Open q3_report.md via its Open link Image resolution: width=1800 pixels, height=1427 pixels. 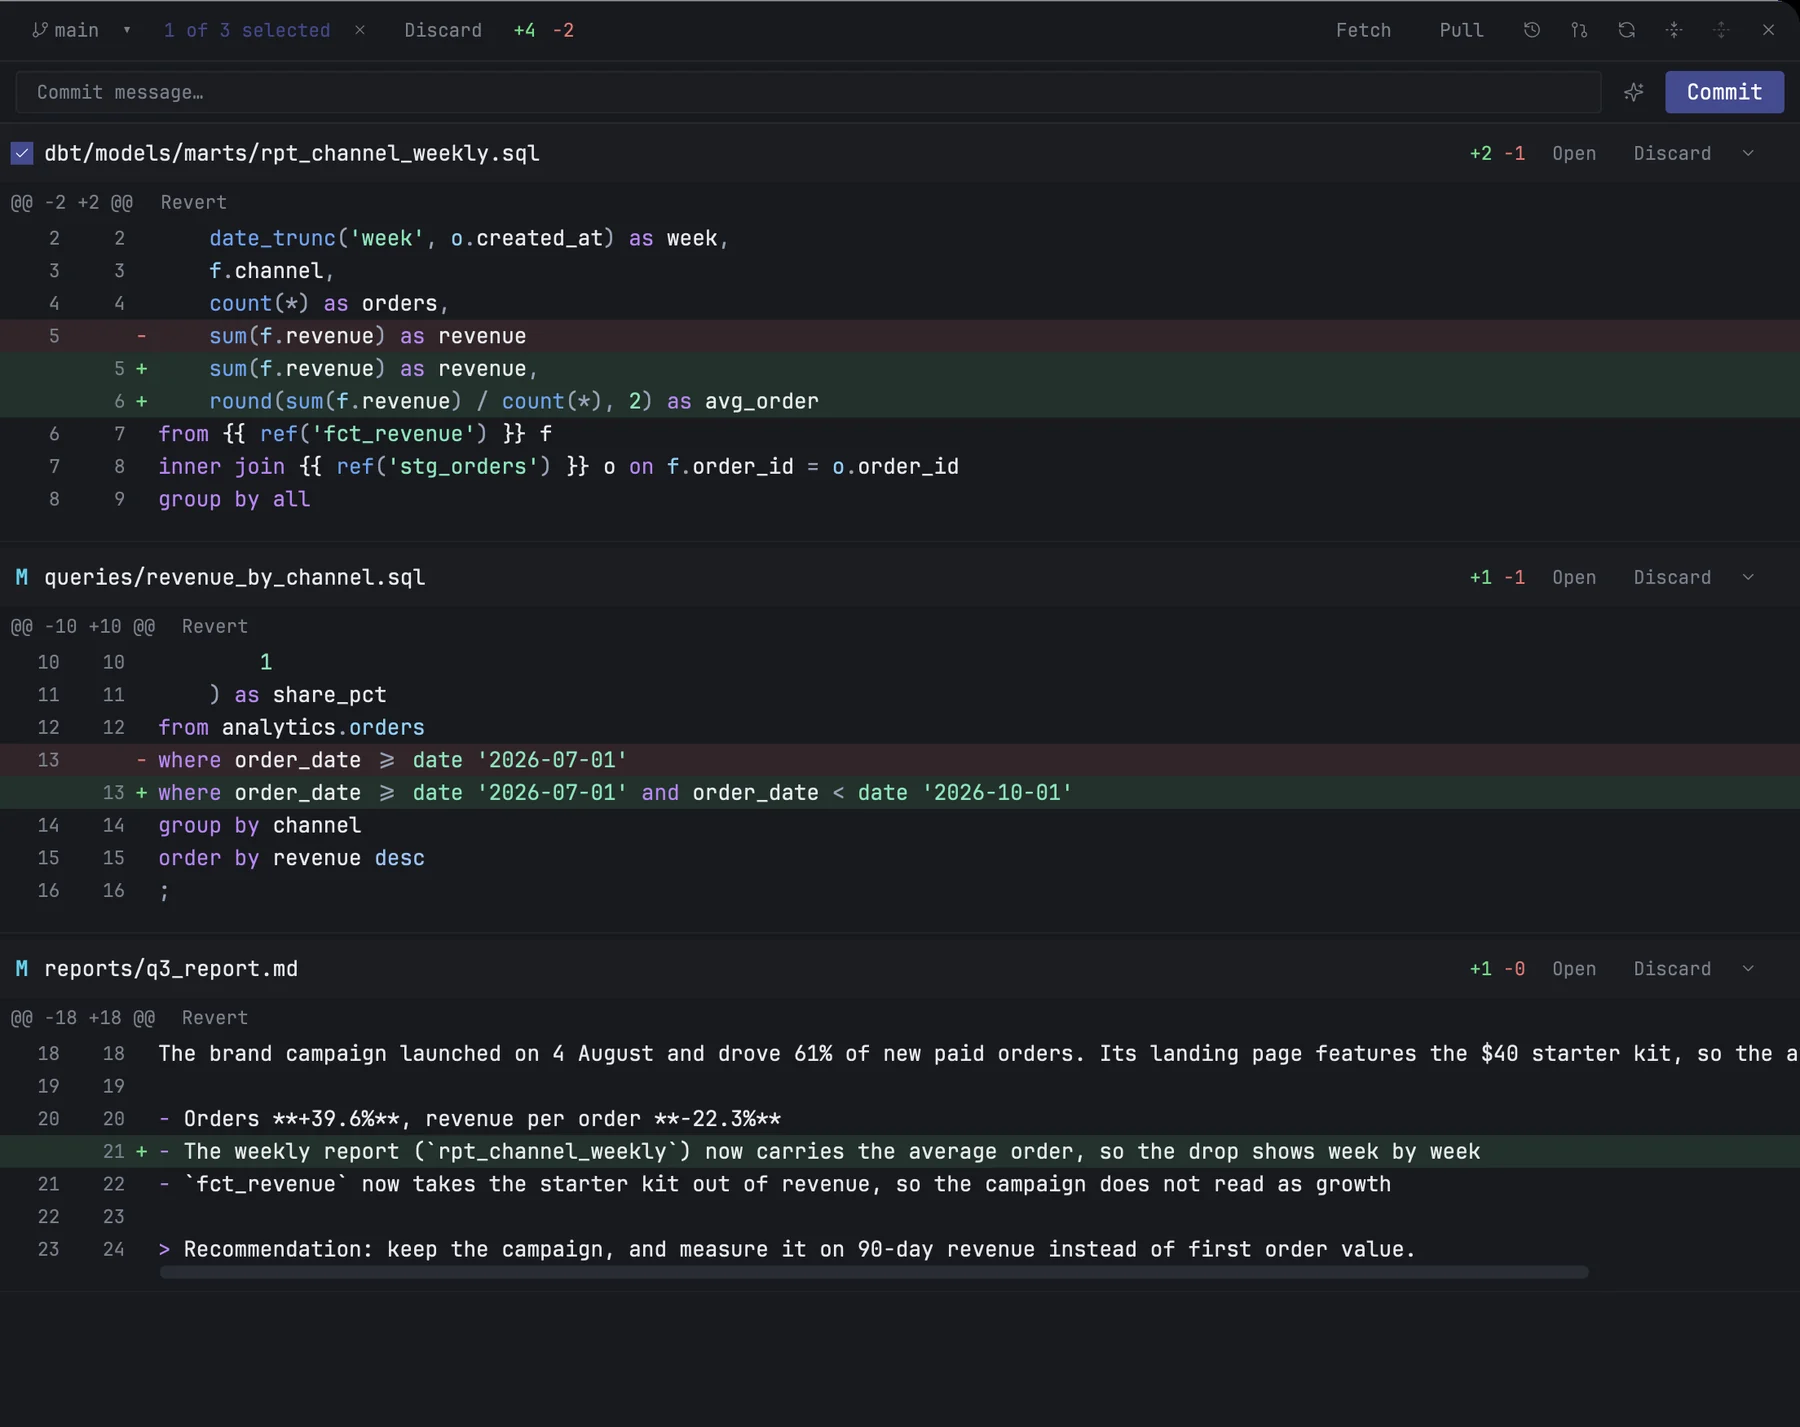[1574, 968]
